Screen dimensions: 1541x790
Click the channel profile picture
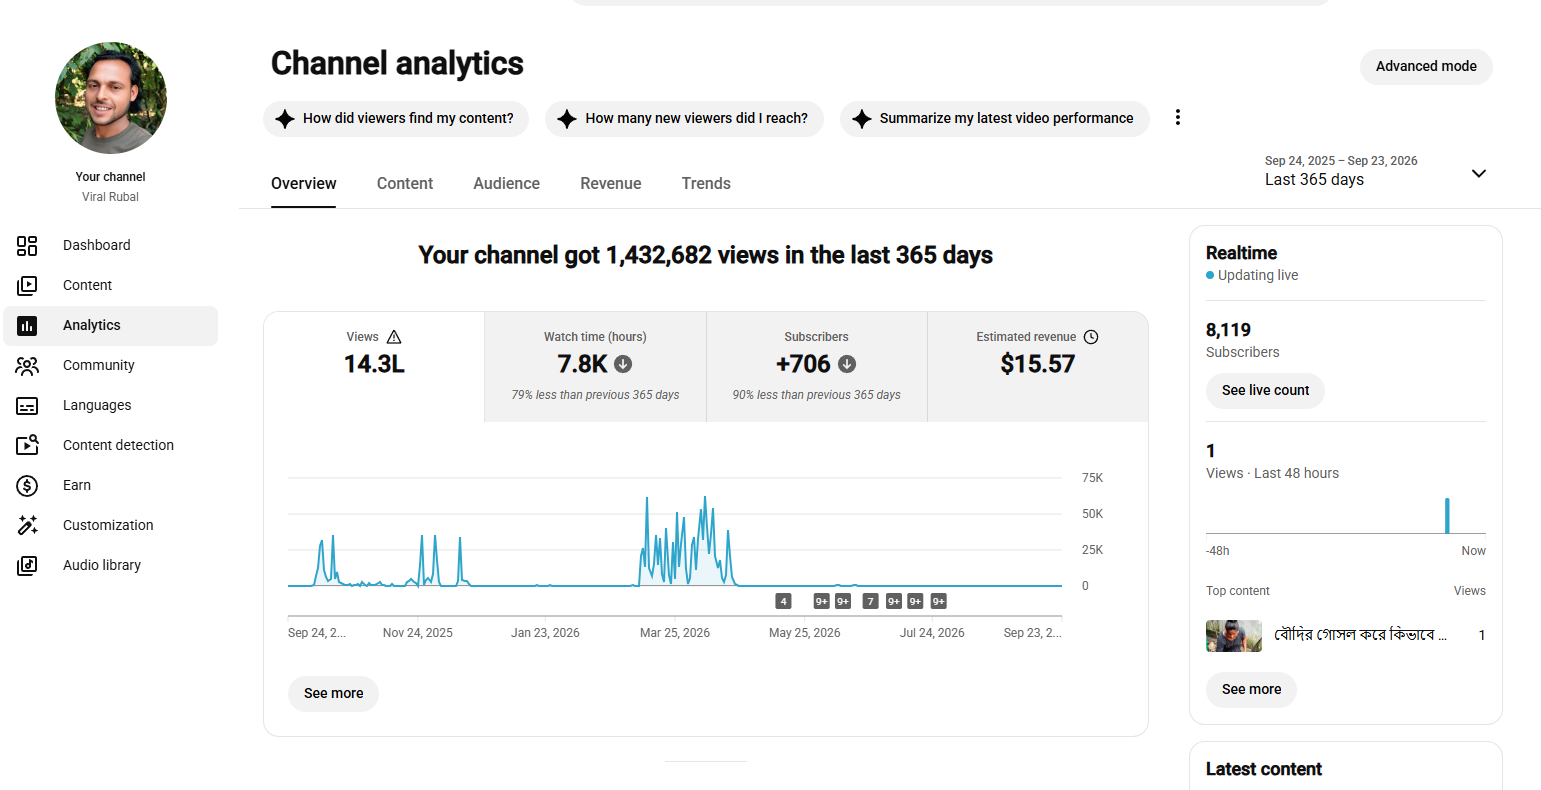point(111,98)
